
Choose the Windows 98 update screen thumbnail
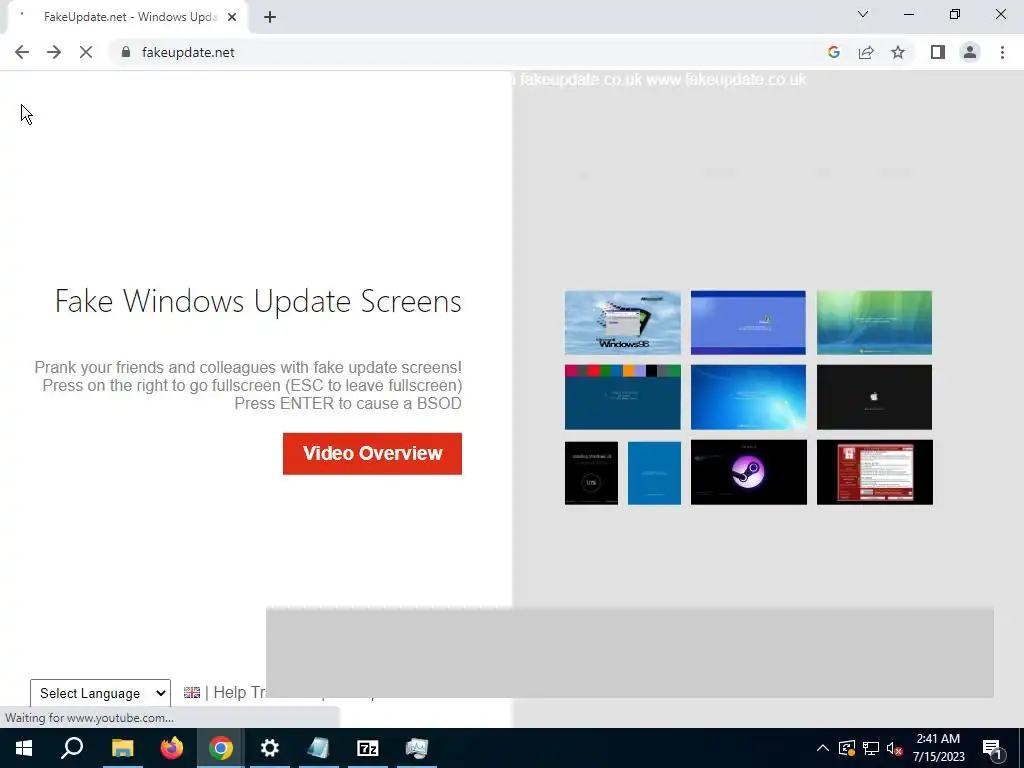622,323
